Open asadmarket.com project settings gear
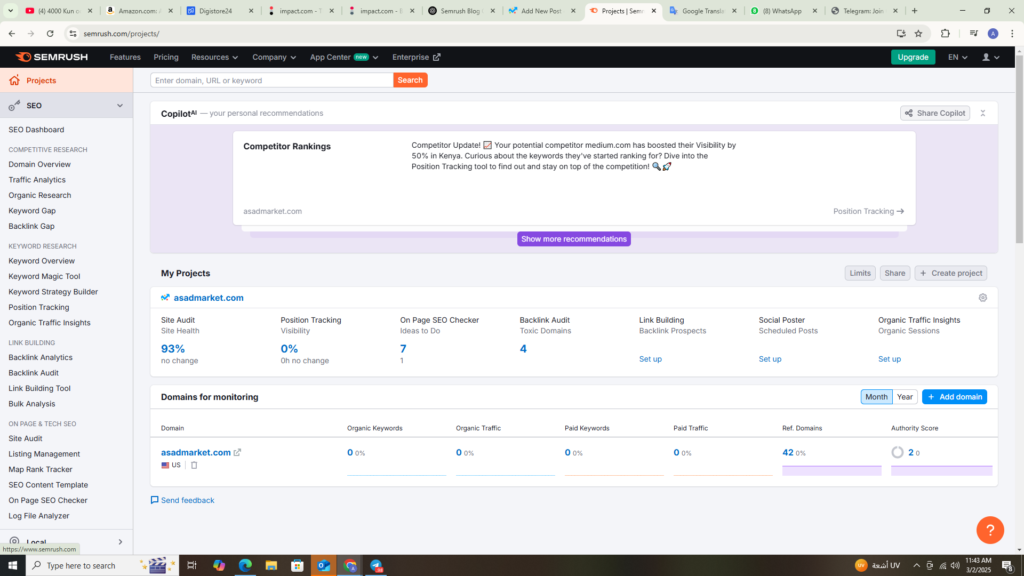 (982, 298)
